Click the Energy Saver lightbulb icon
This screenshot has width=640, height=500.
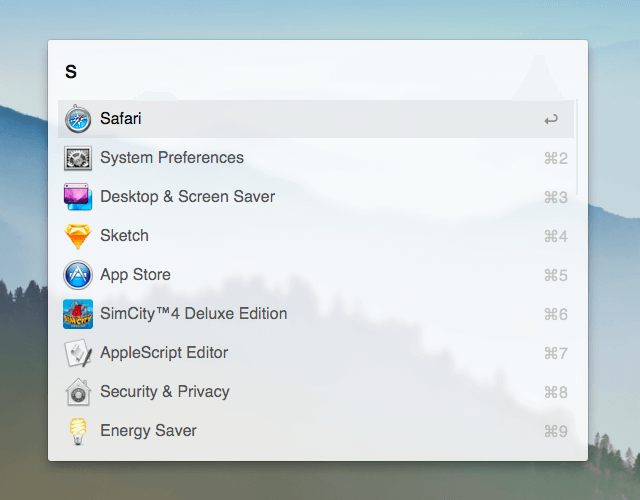(x=78, y=431)
